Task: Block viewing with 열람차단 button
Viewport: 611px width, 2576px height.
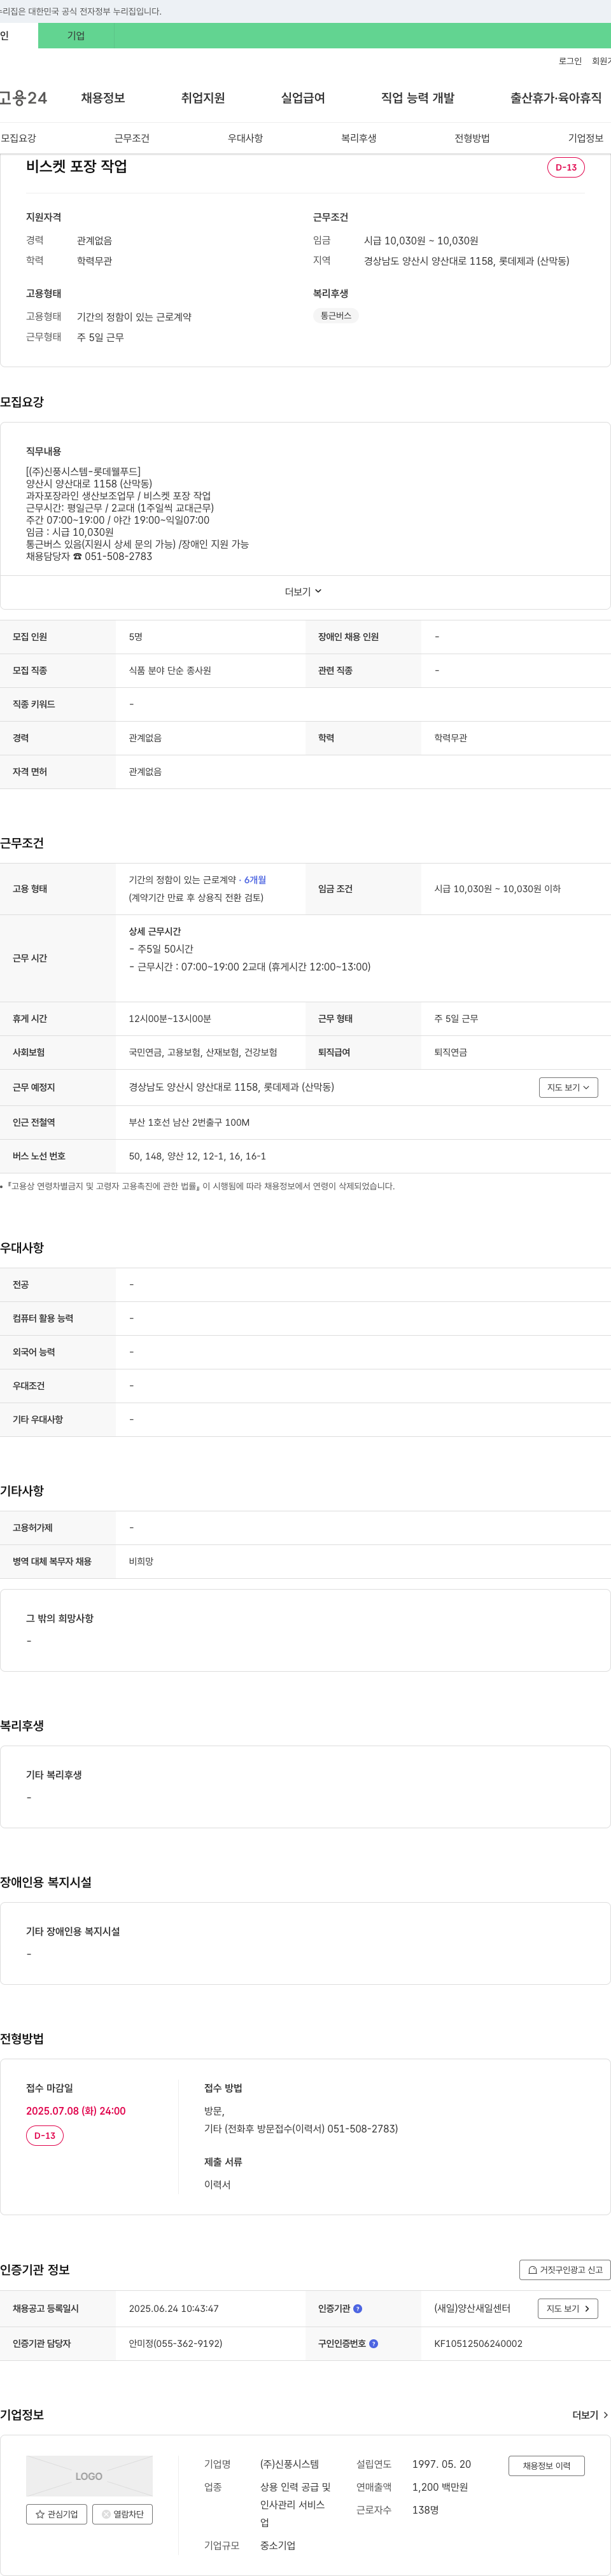Action: [122, 2514]
